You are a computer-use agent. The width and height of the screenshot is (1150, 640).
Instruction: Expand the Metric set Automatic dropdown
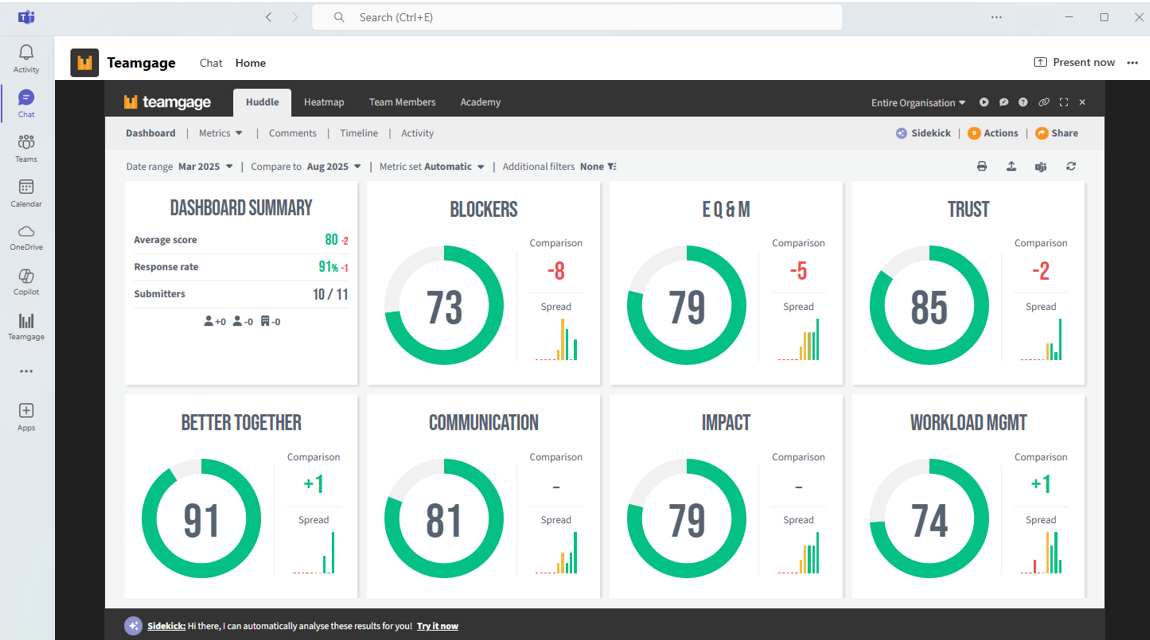click(454, 167)
